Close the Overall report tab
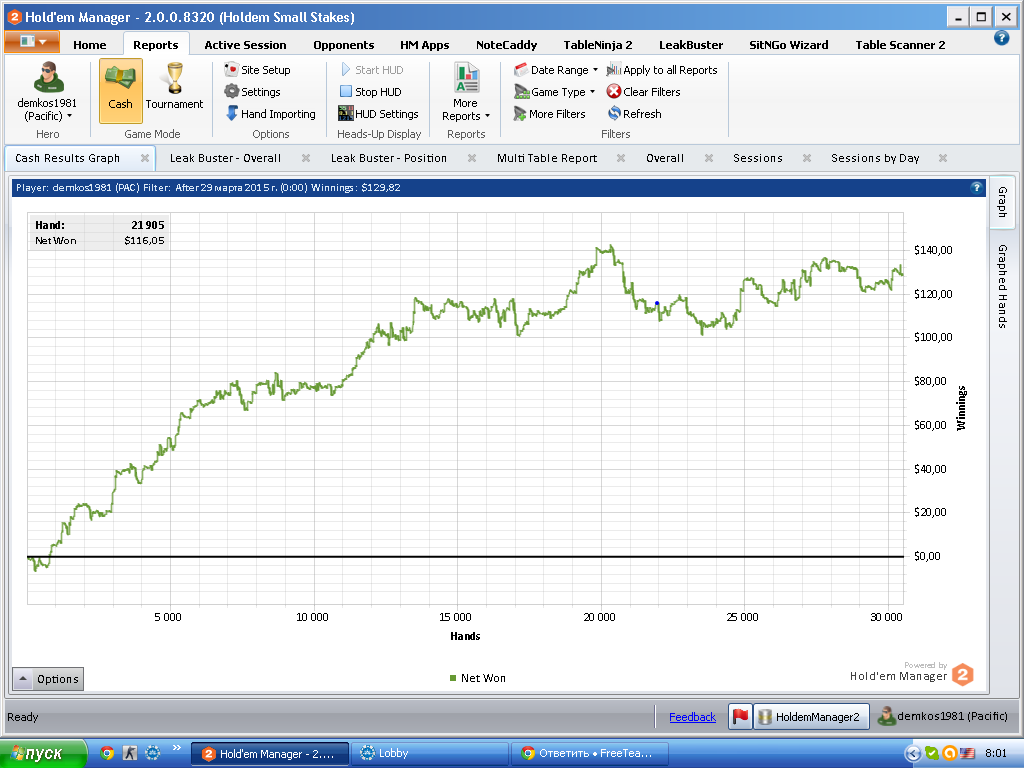1024x768 pixels. [709, 158]
